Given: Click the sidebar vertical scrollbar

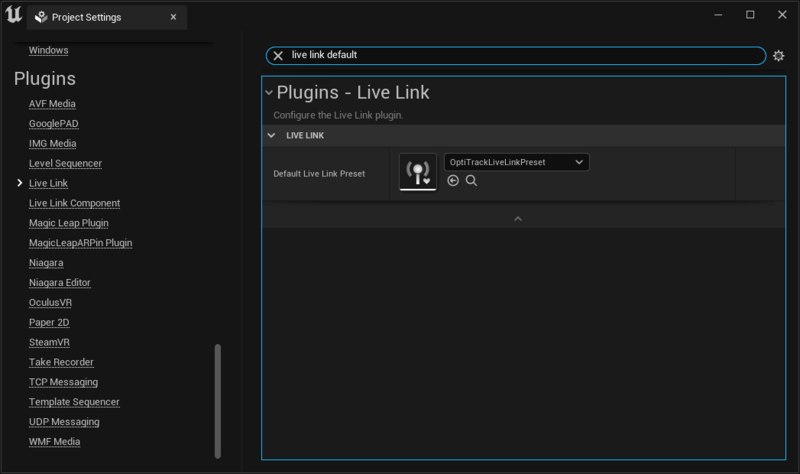Looking at the screenshot, I should pyautogui.click(x=218, y=400).
